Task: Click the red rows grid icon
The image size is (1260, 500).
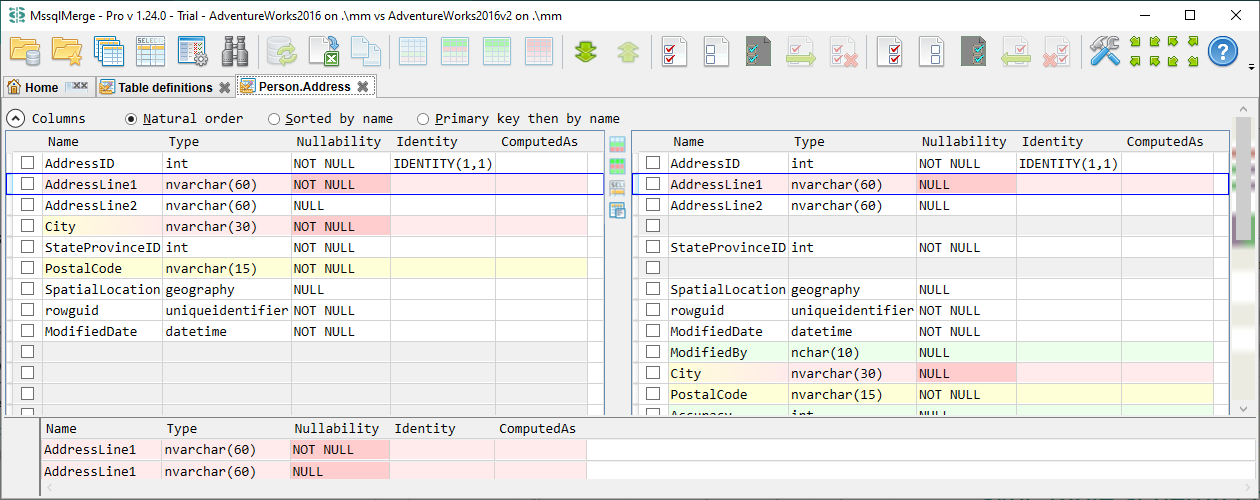Action: click(x=539, y=51)
